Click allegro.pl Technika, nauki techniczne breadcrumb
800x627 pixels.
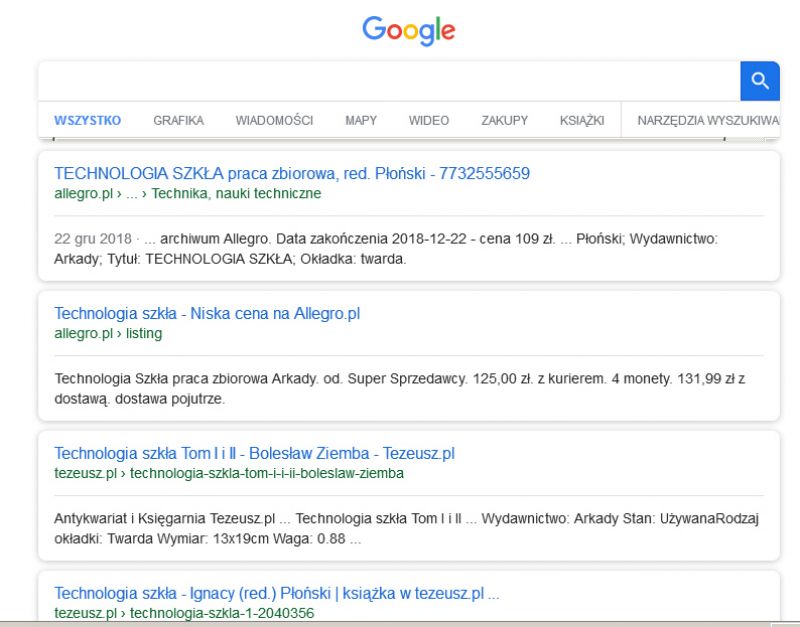[188, 193]
